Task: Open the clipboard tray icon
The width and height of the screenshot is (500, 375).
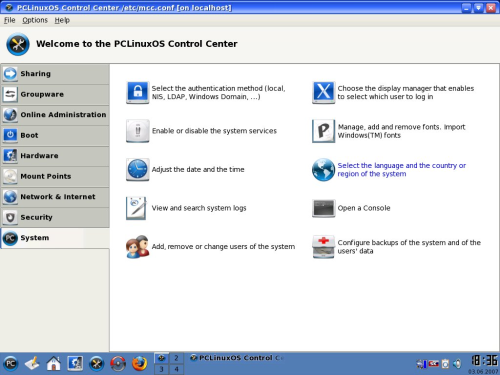Action: point(445,364)
